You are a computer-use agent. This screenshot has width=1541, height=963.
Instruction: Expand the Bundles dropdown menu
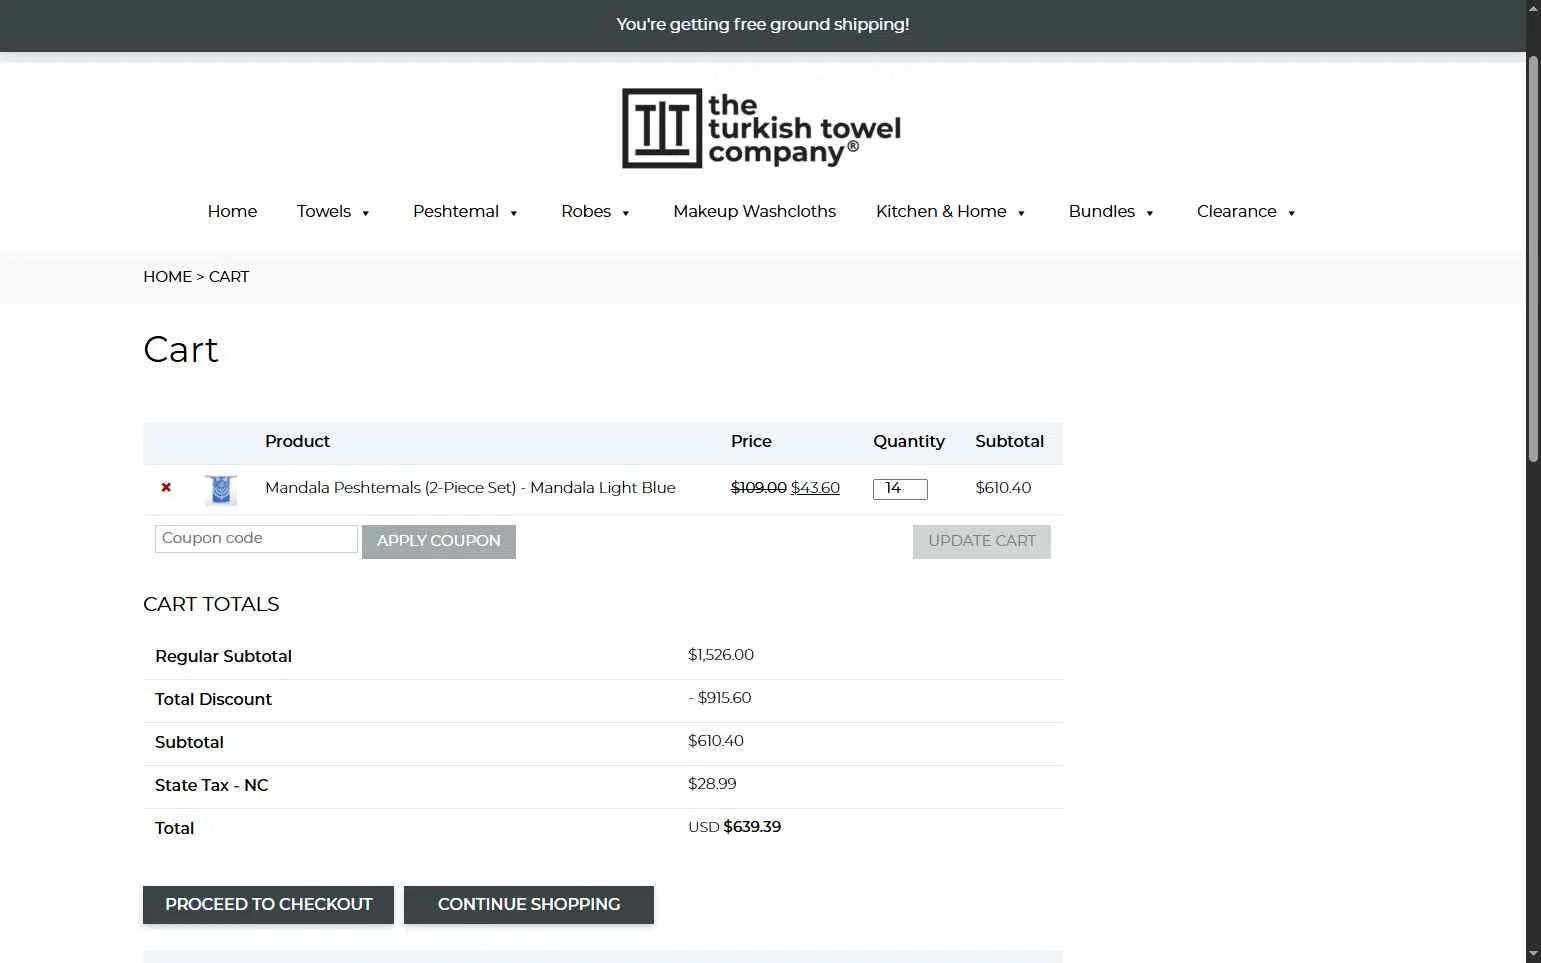click(x=1111, y=211)
